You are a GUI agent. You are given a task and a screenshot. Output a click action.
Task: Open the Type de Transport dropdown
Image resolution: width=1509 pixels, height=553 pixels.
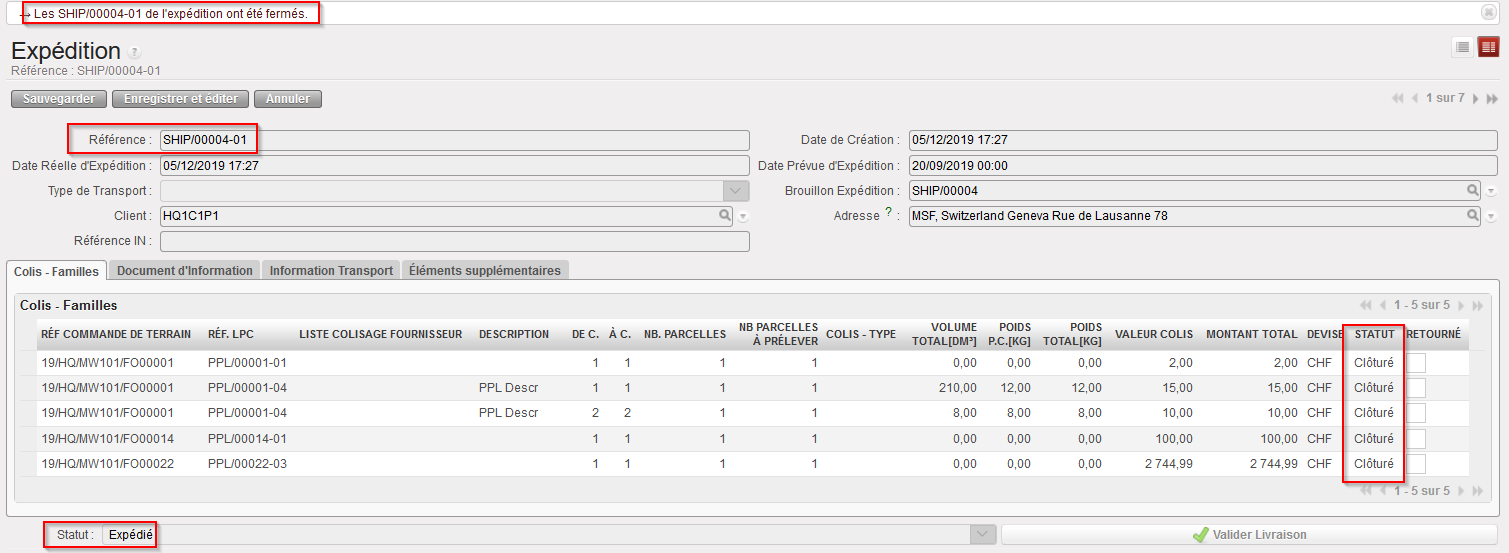pos(736,190)
